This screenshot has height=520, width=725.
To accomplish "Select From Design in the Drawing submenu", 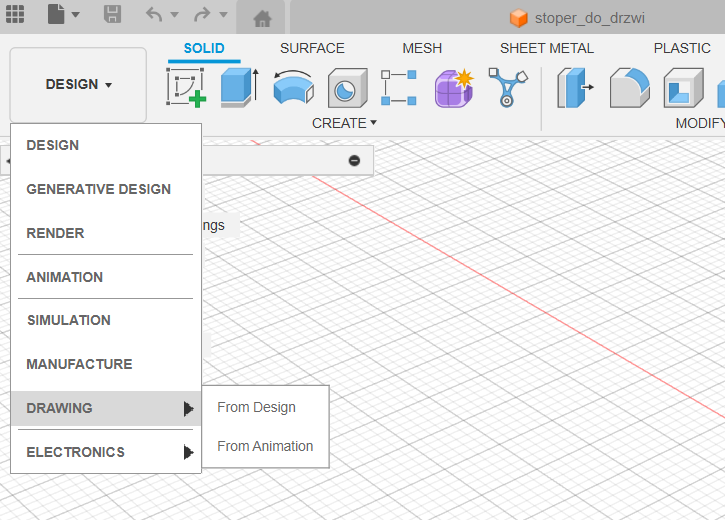I will [256, 407].
